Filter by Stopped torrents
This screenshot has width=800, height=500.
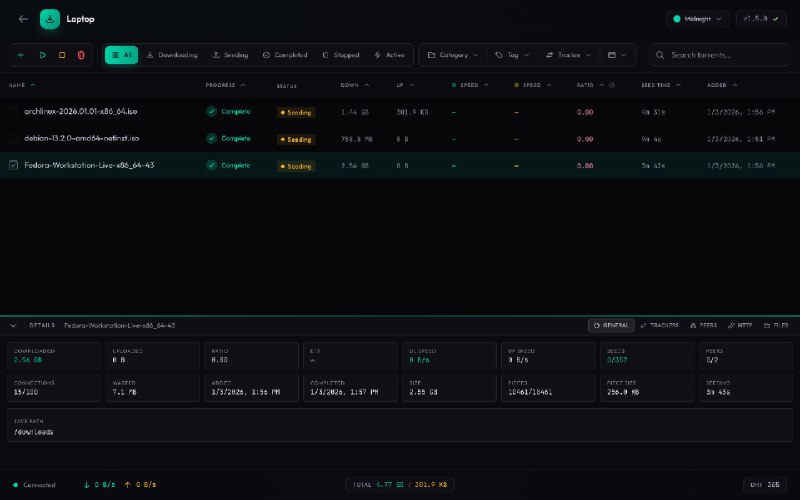pos(341,55)
